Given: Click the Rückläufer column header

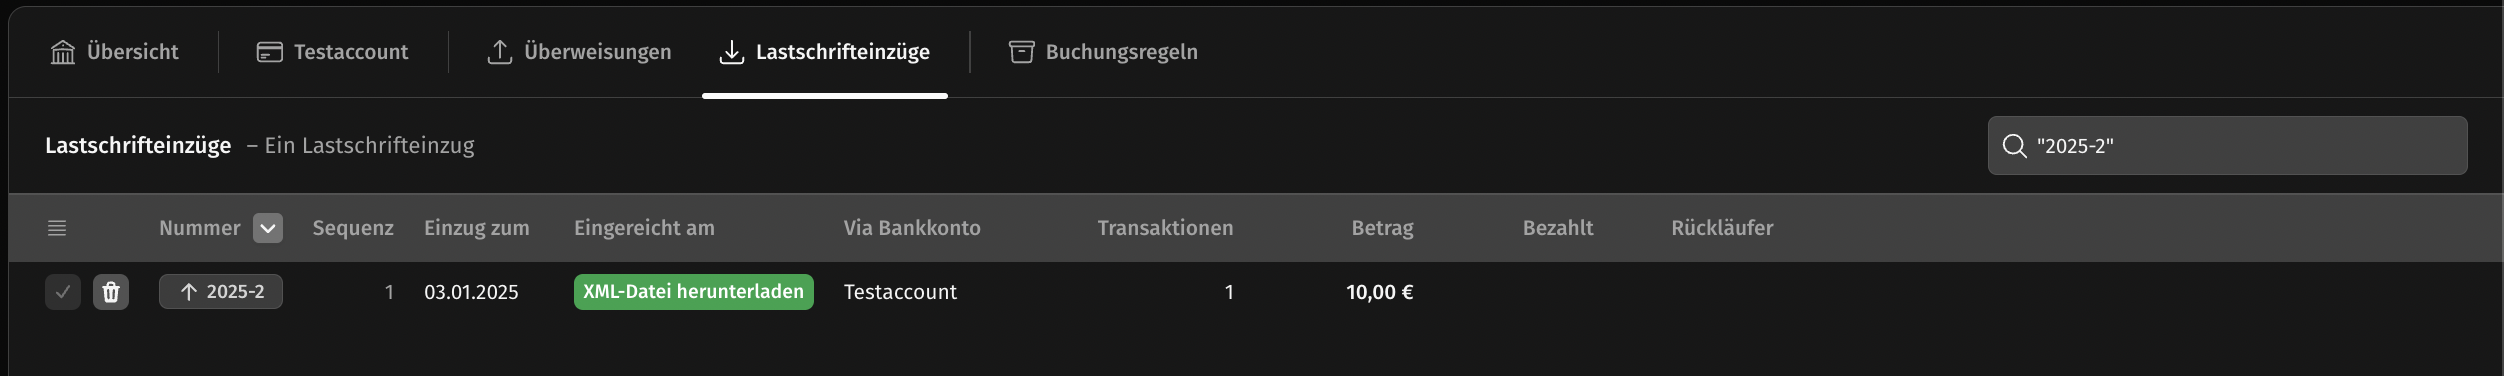Looking at the screenshot, I should [x=1722, y=228].
